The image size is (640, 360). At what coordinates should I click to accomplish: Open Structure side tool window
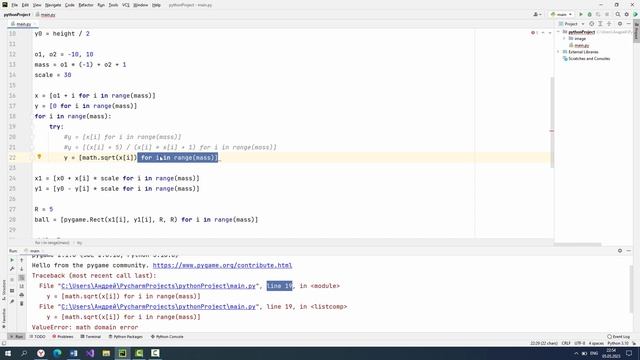(x=4, y=289)
